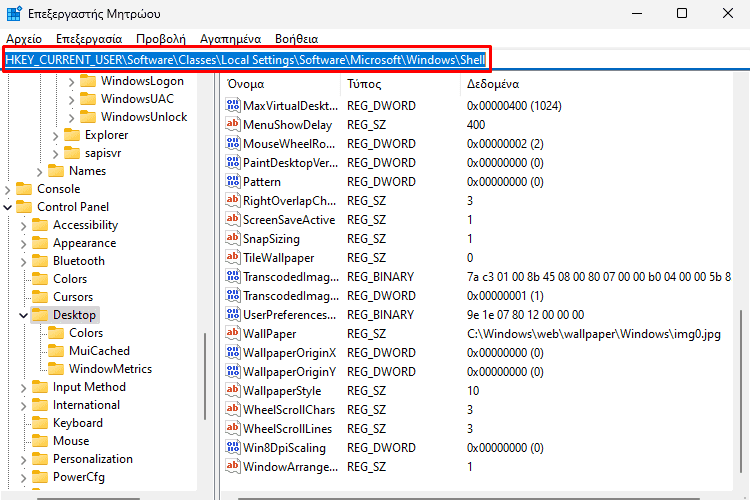The width and height of the screenshot is (750, 500).
Task: Click the MuiCached folder icon
Action: click(x=56, y=351)
